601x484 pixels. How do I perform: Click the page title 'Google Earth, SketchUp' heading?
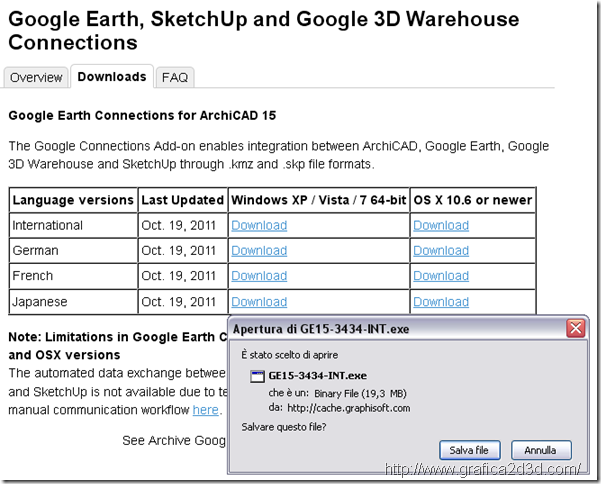(x=264, y=31)
